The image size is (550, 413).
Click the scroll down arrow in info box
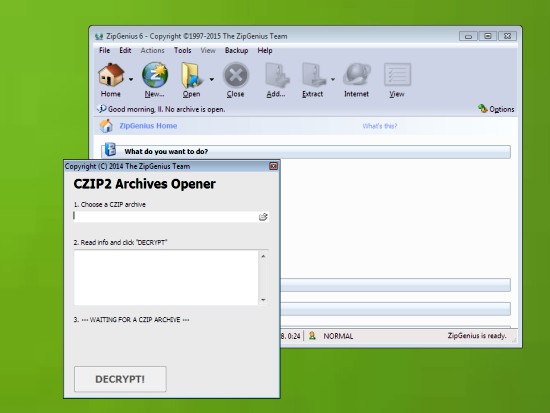click(x=263, y=300)
